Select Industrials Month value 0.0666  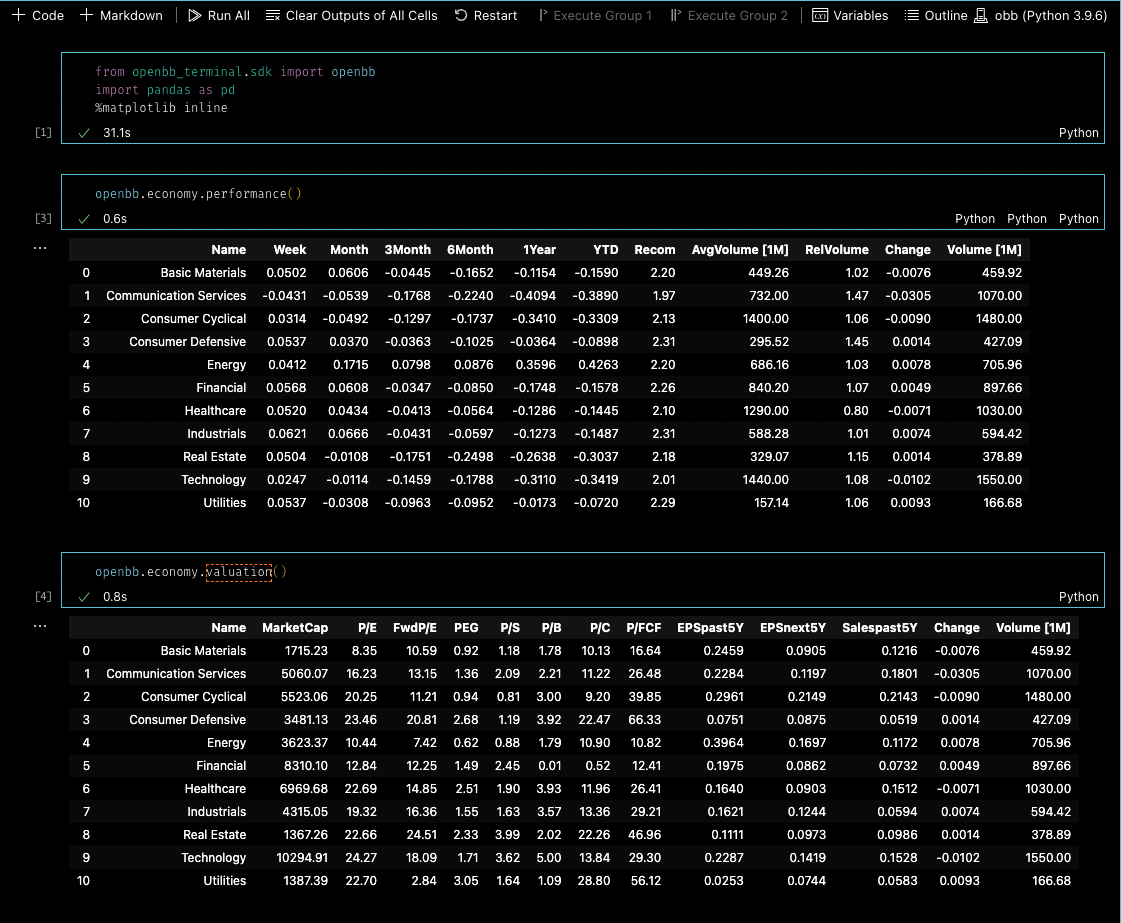click(348, 433)
